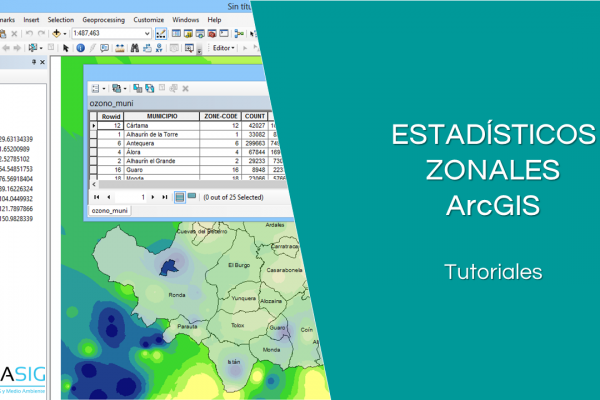Switch to the ozono_muni table tab
This screenshot has width=600, height=400.
click(x=109, y=212)
